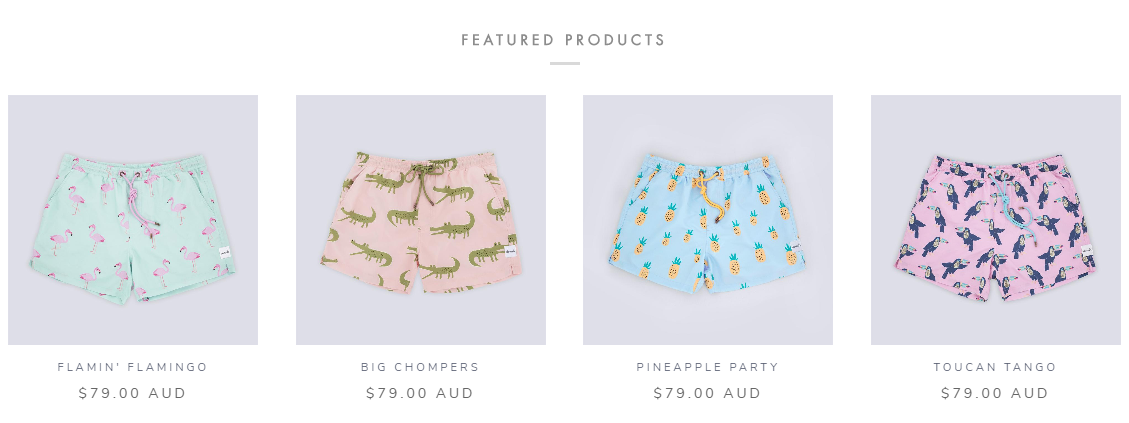Click the FLAMIN' FLAMINGO product title
The image size is (1129, 423).
tap(132, 367)
